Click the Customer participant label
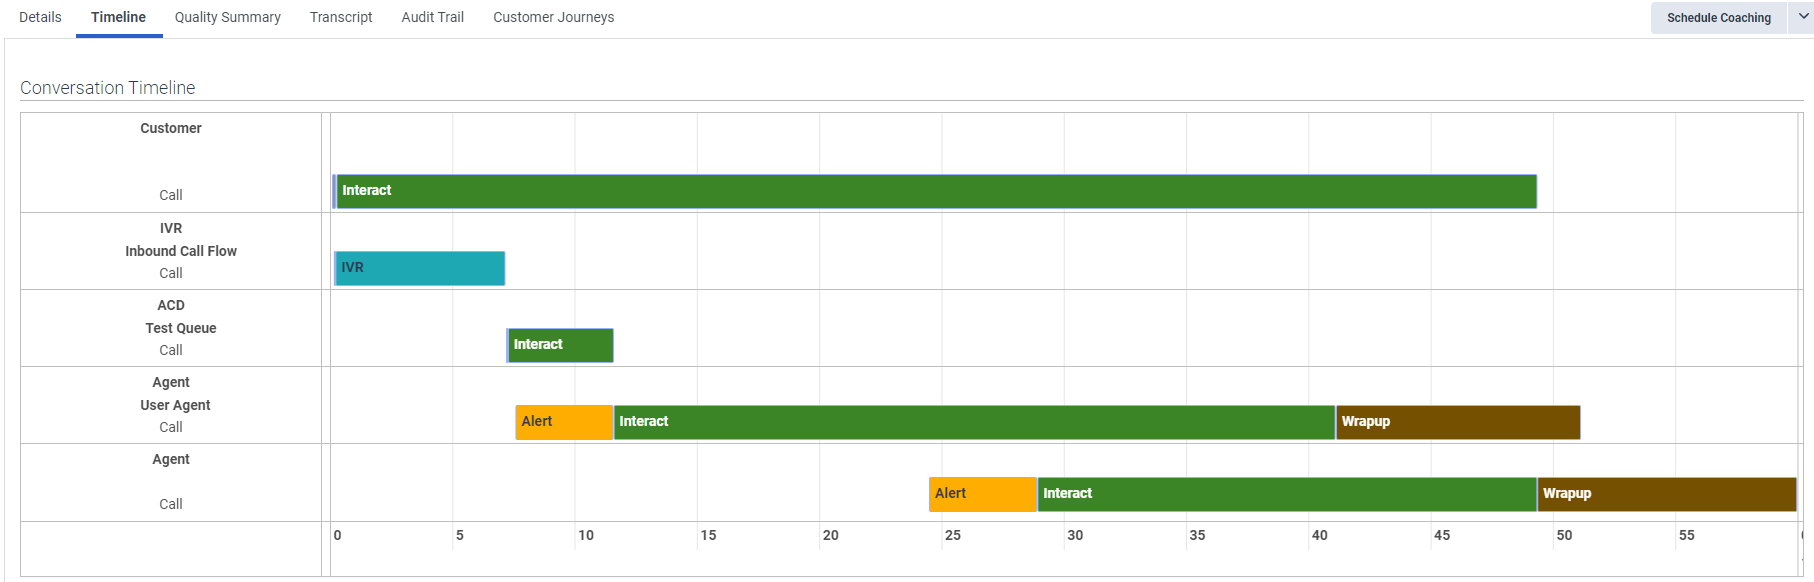 171,128
